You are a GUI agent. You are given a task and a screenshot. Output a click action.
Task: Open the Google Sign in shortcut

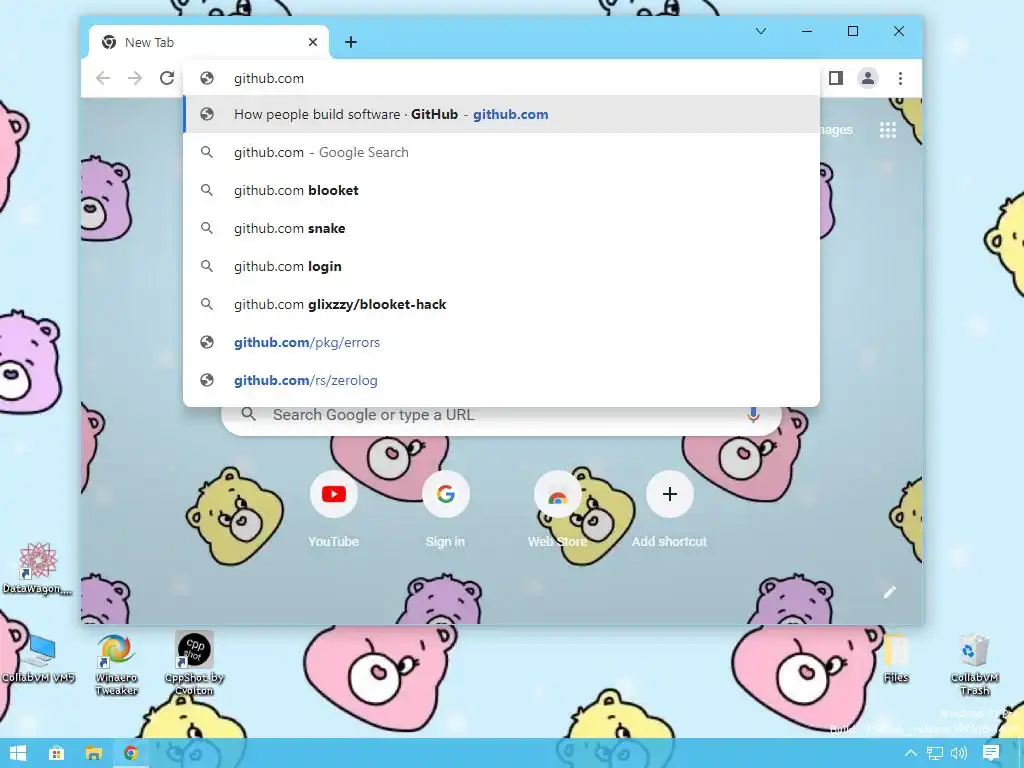pos(445,509)
